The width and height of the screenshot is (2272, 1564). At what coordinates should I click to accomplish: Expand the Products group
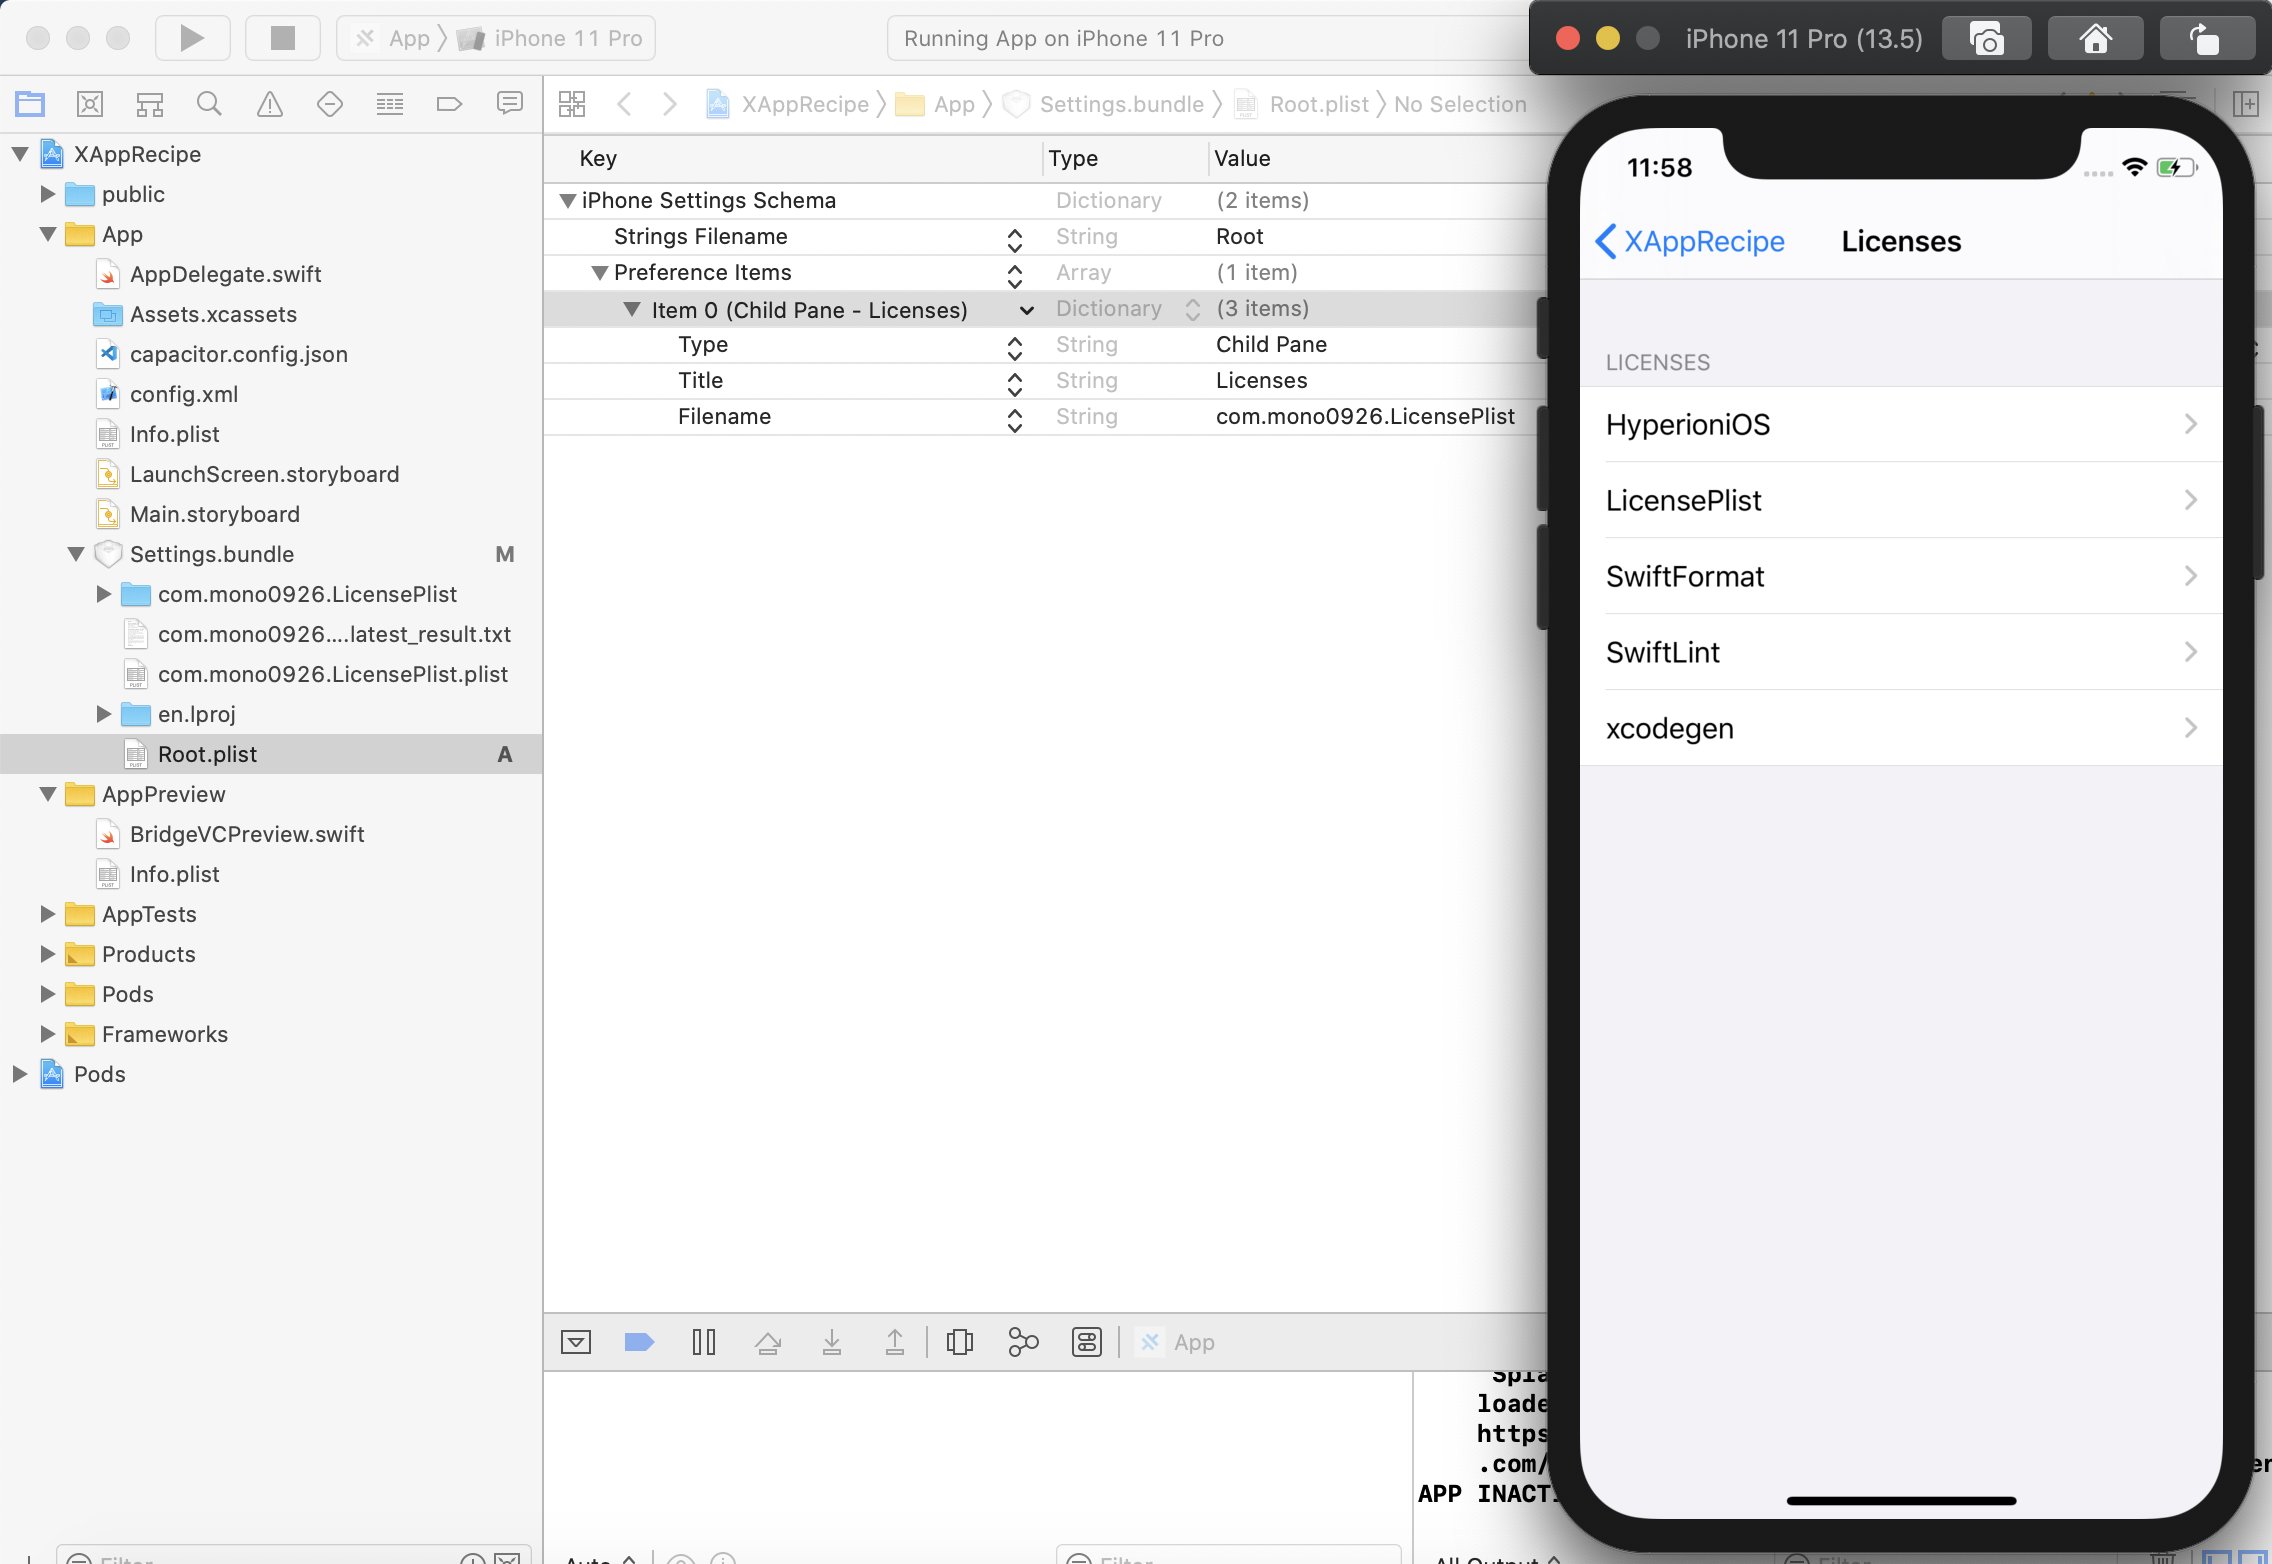pos(47,954)
